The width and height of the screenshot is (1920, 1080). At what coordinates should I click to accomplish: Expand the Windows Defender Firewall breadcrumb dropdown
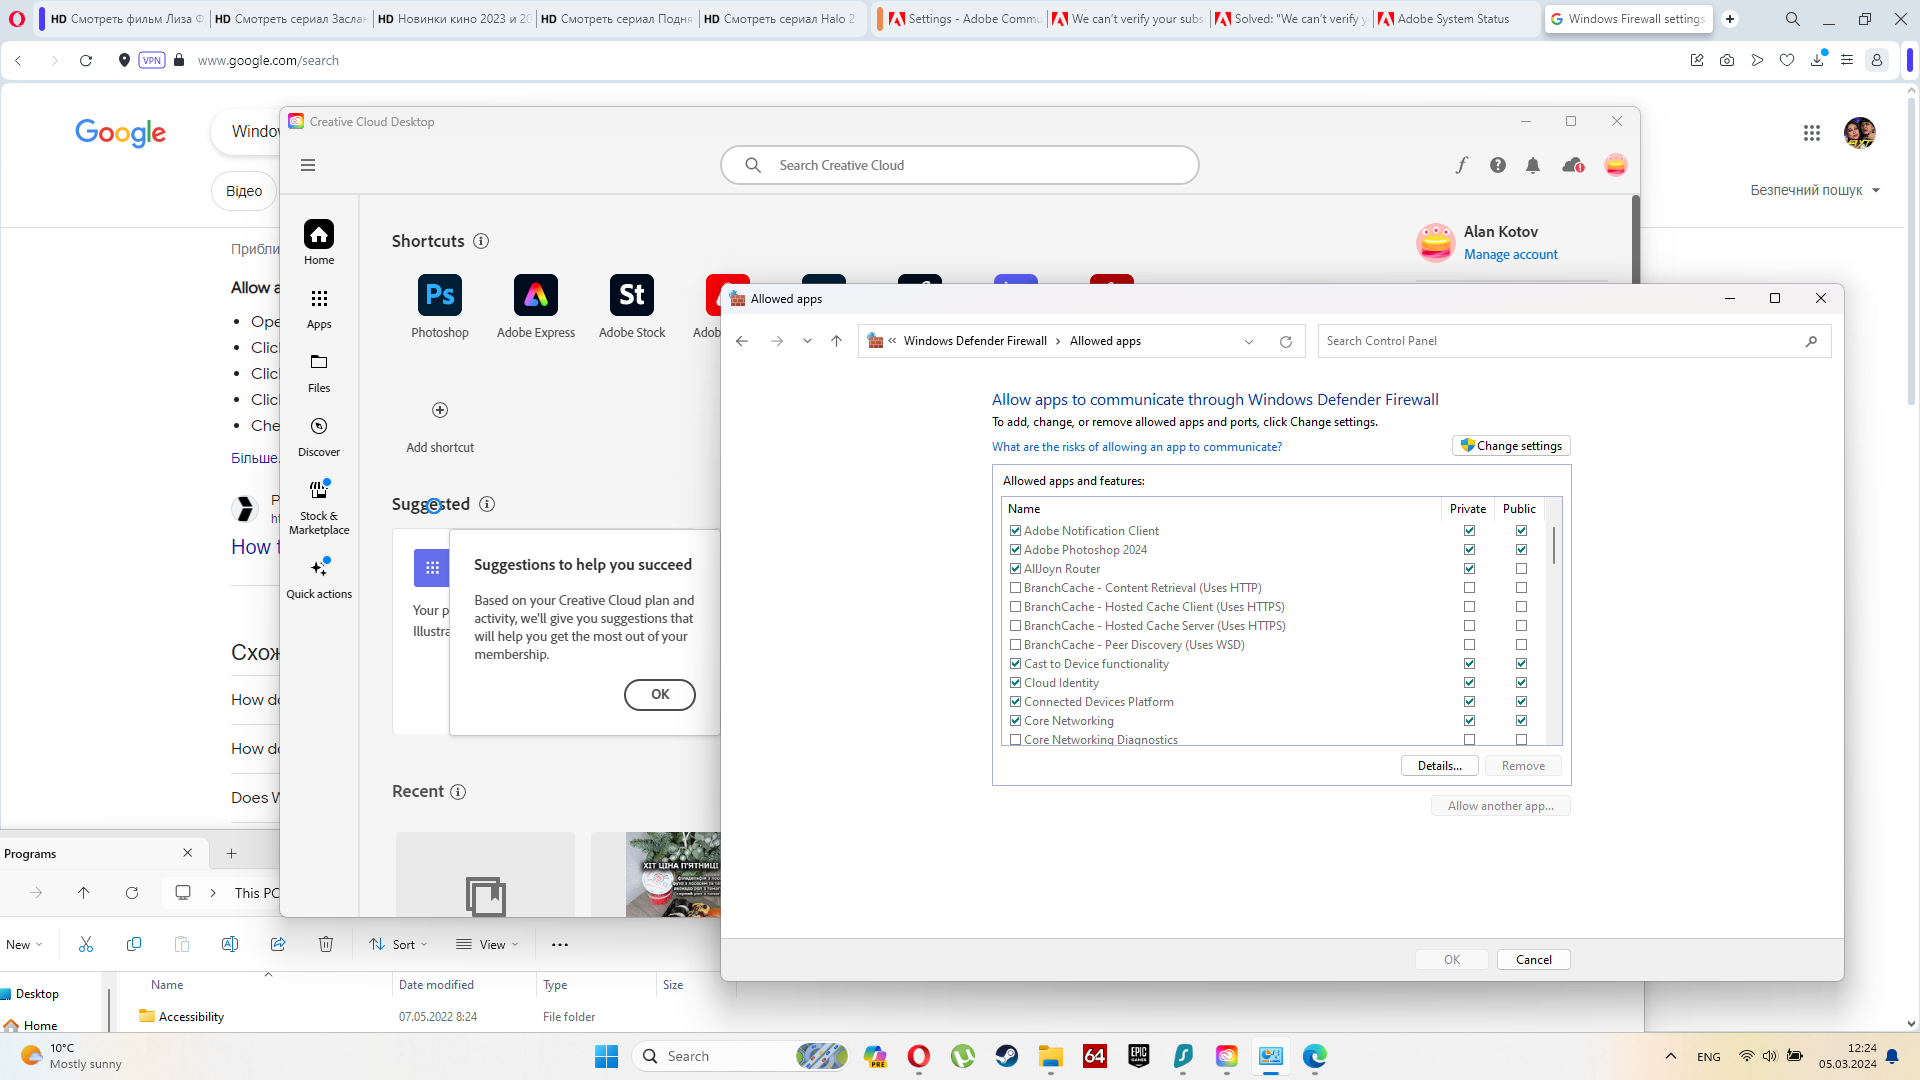pyautogui.click(x=1056, y=340)
